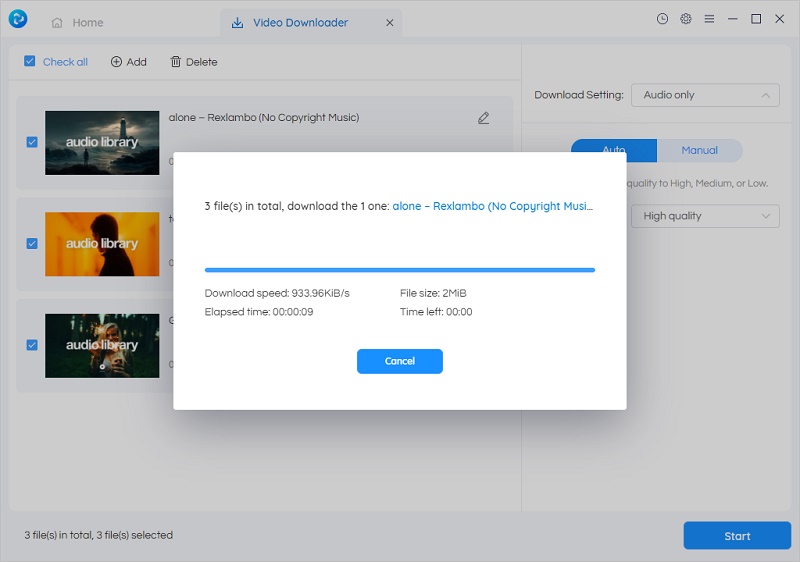The image size is (800, 562).
Task: Click the Add button label
Action: (136, 62)
